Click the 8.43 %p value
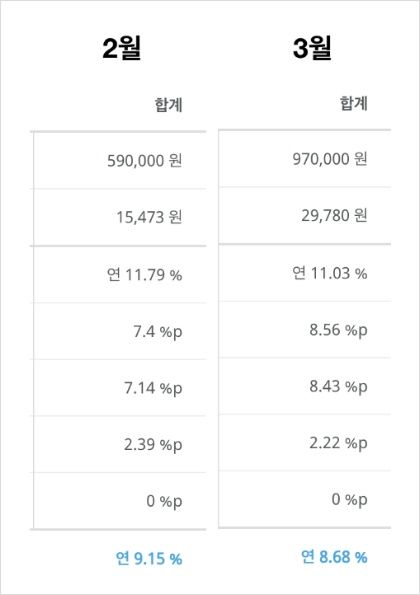The image size is (420, 595). point(338,387)
